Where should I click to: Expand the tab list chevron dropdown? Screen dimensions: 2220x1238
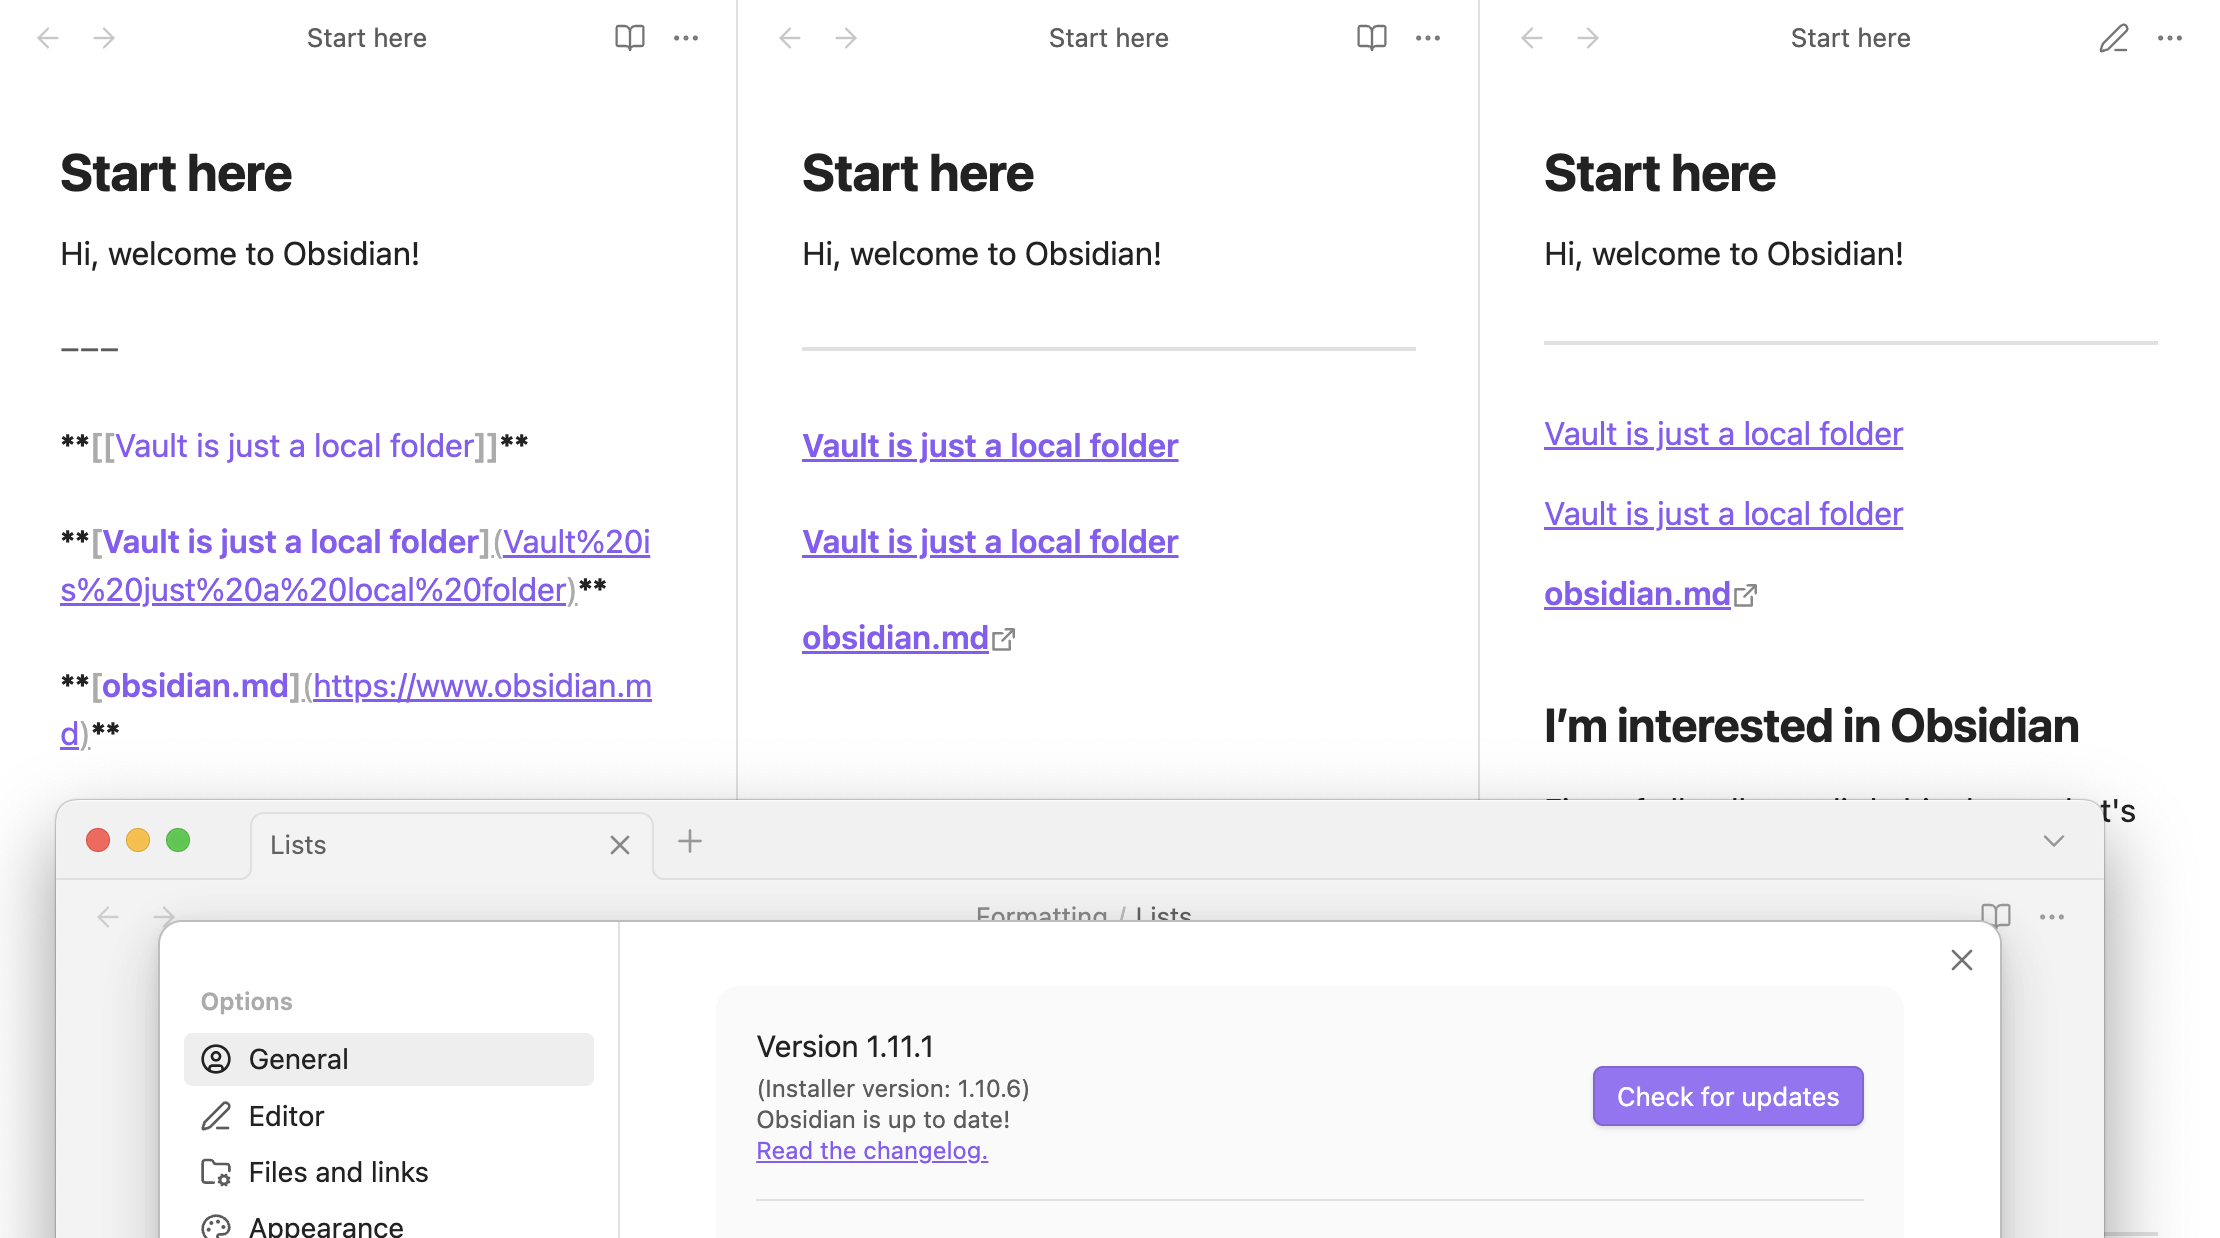tap(2053, 841)
